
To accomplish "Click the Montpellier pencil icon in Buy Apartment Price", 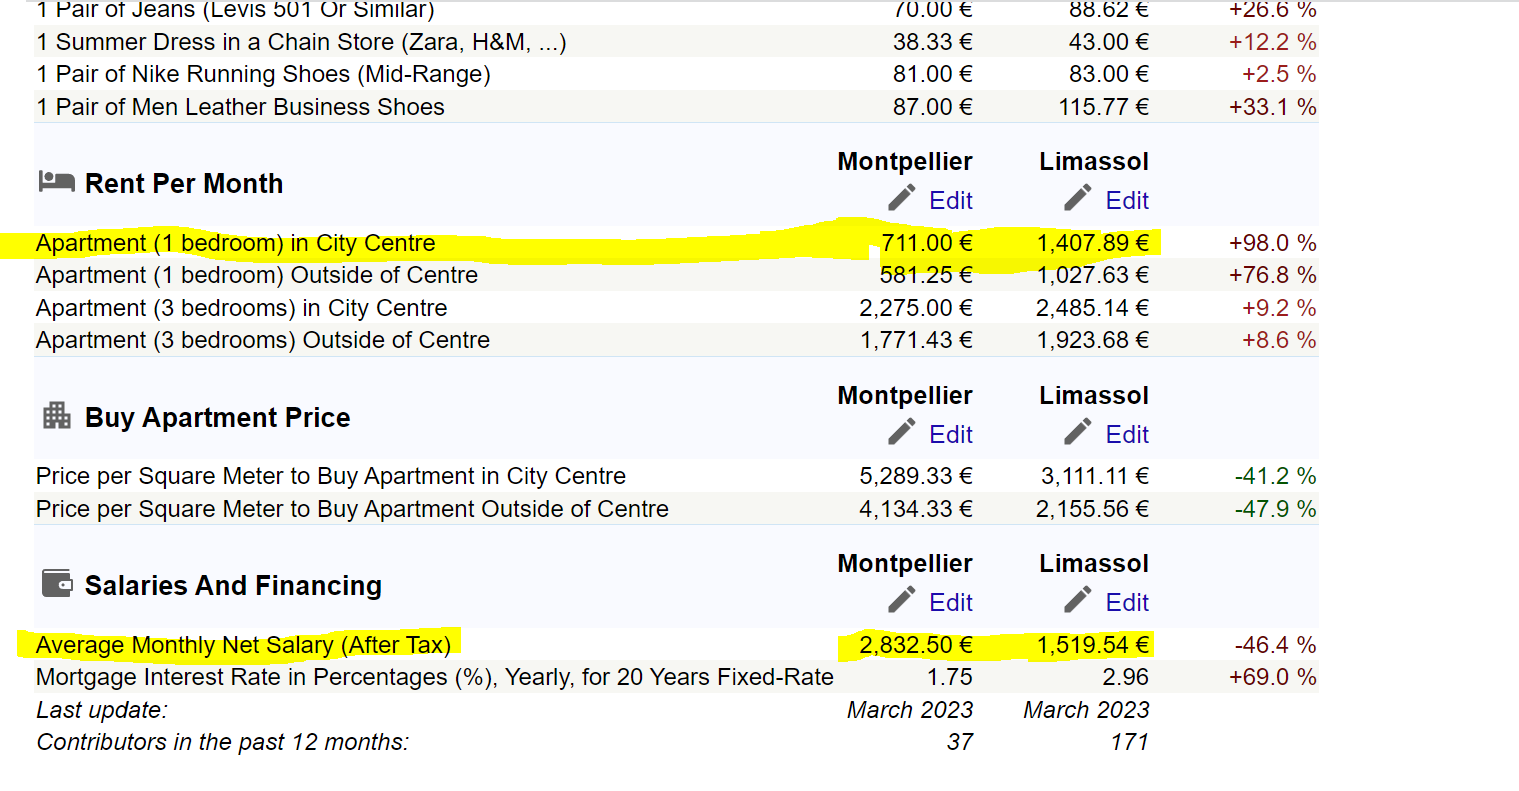I will tap(901, 433).
